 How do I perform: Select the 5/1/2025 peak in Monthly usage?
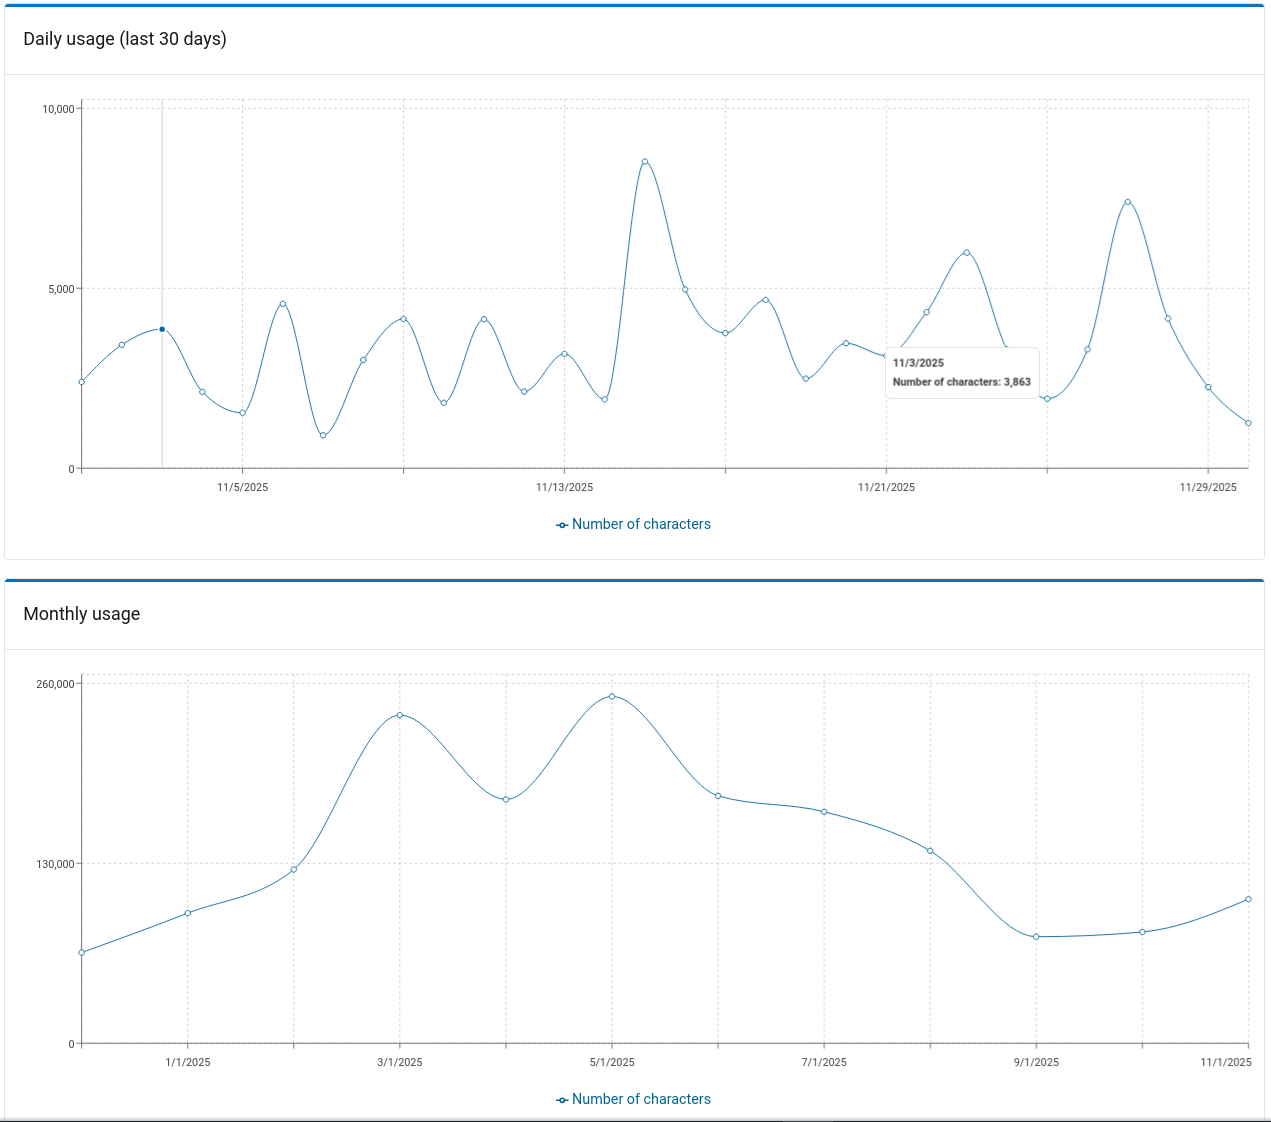[x=612, y=696]
